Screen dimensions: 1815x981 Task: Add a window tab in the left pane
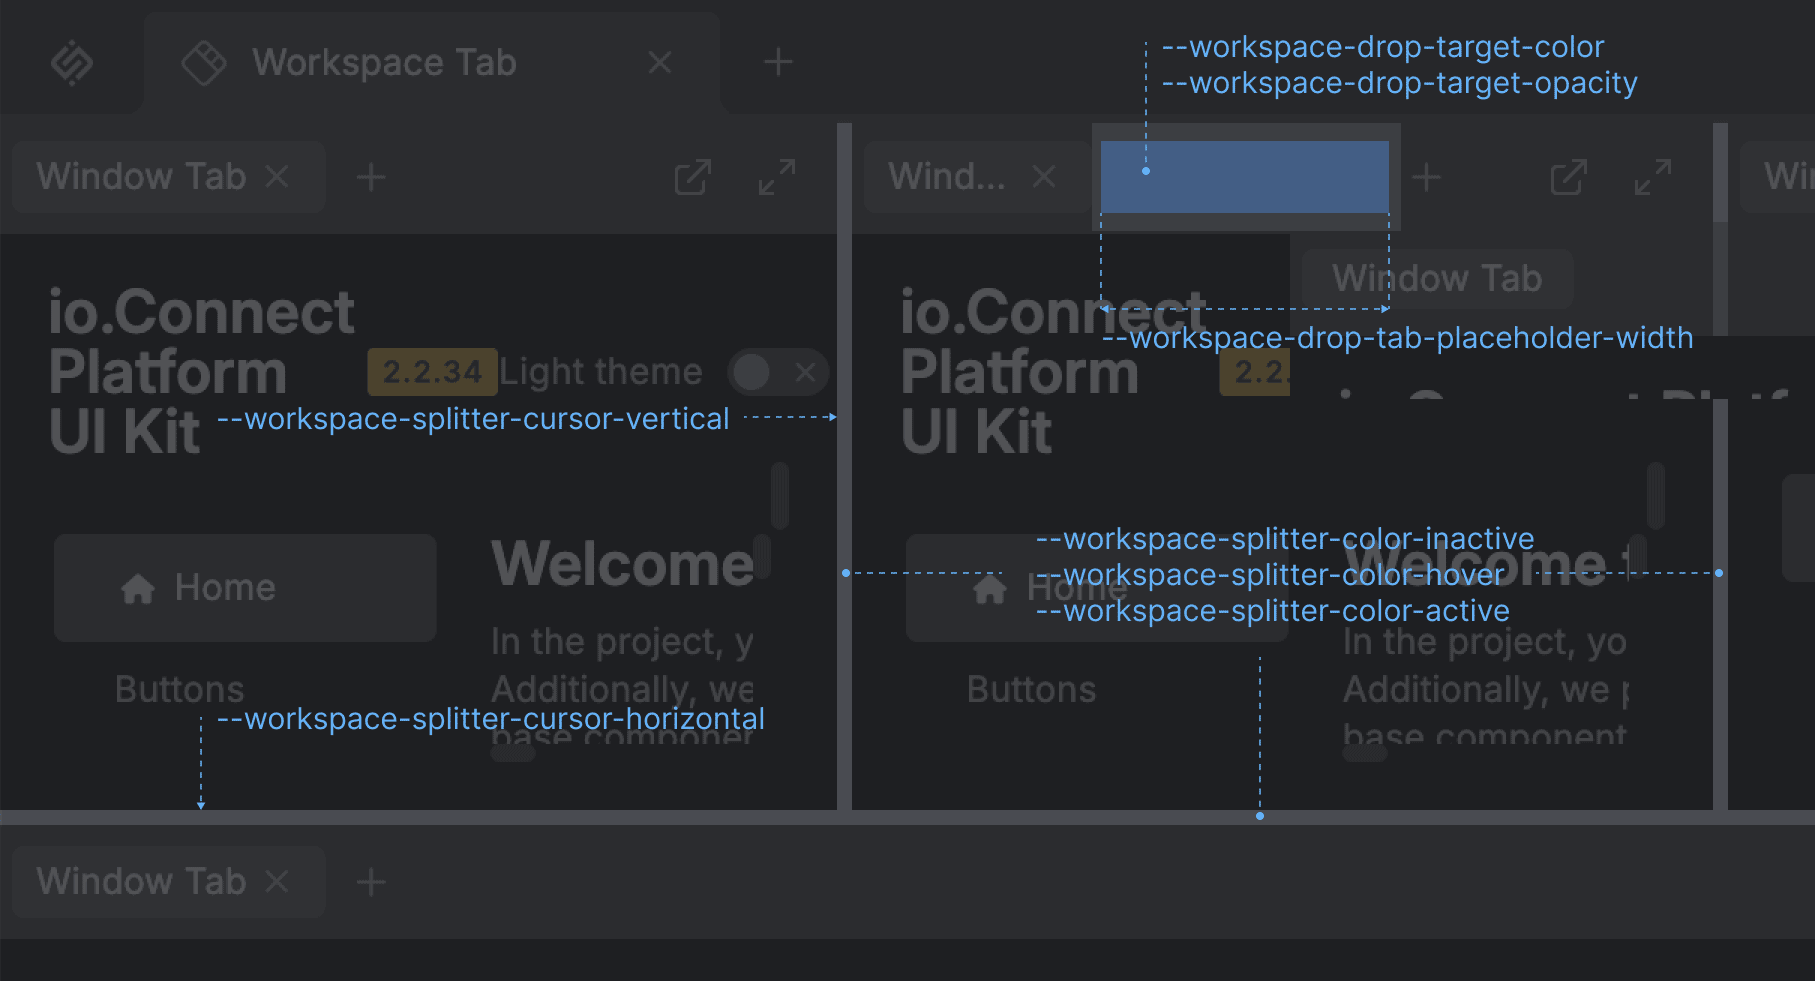(x=371, y=178)
